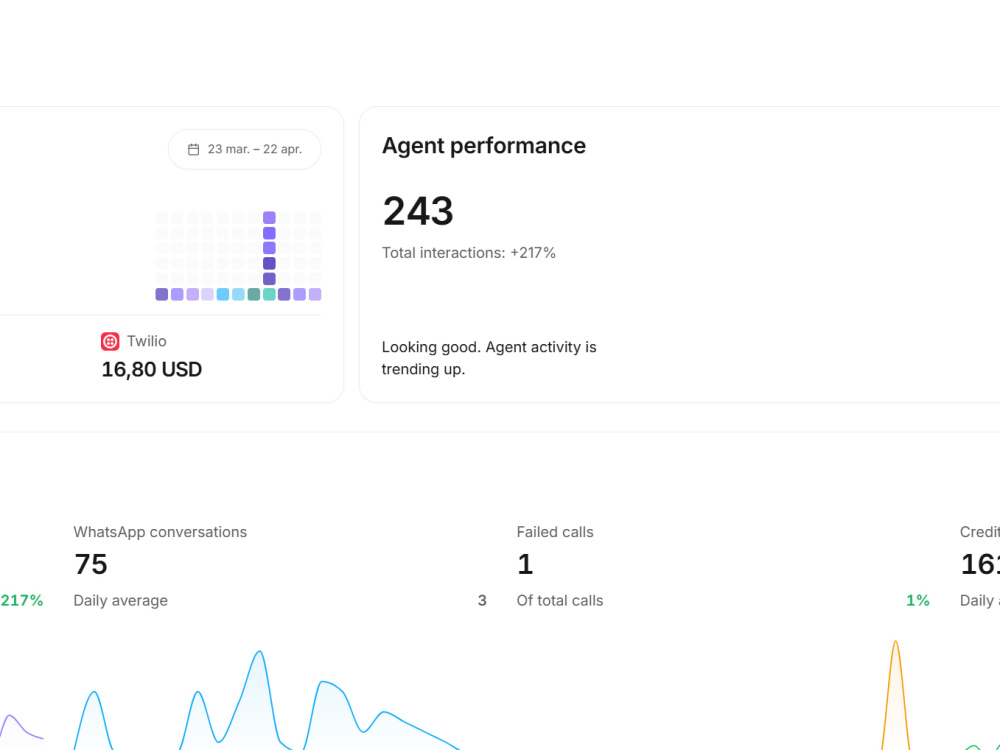Select the Twilio provider label
Viewport: 1000px width, 750px height.
(147, 341)
